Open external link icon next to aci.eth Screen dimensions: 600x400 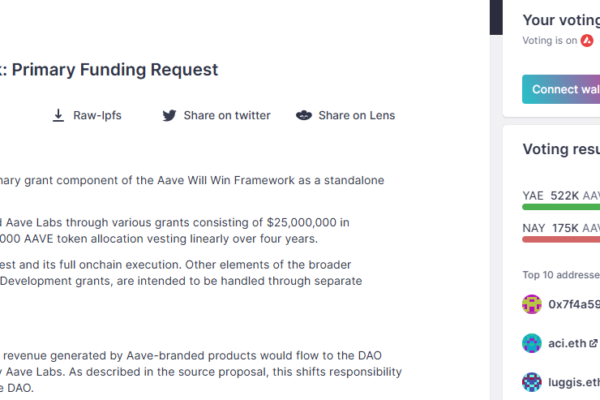point(594,343)
